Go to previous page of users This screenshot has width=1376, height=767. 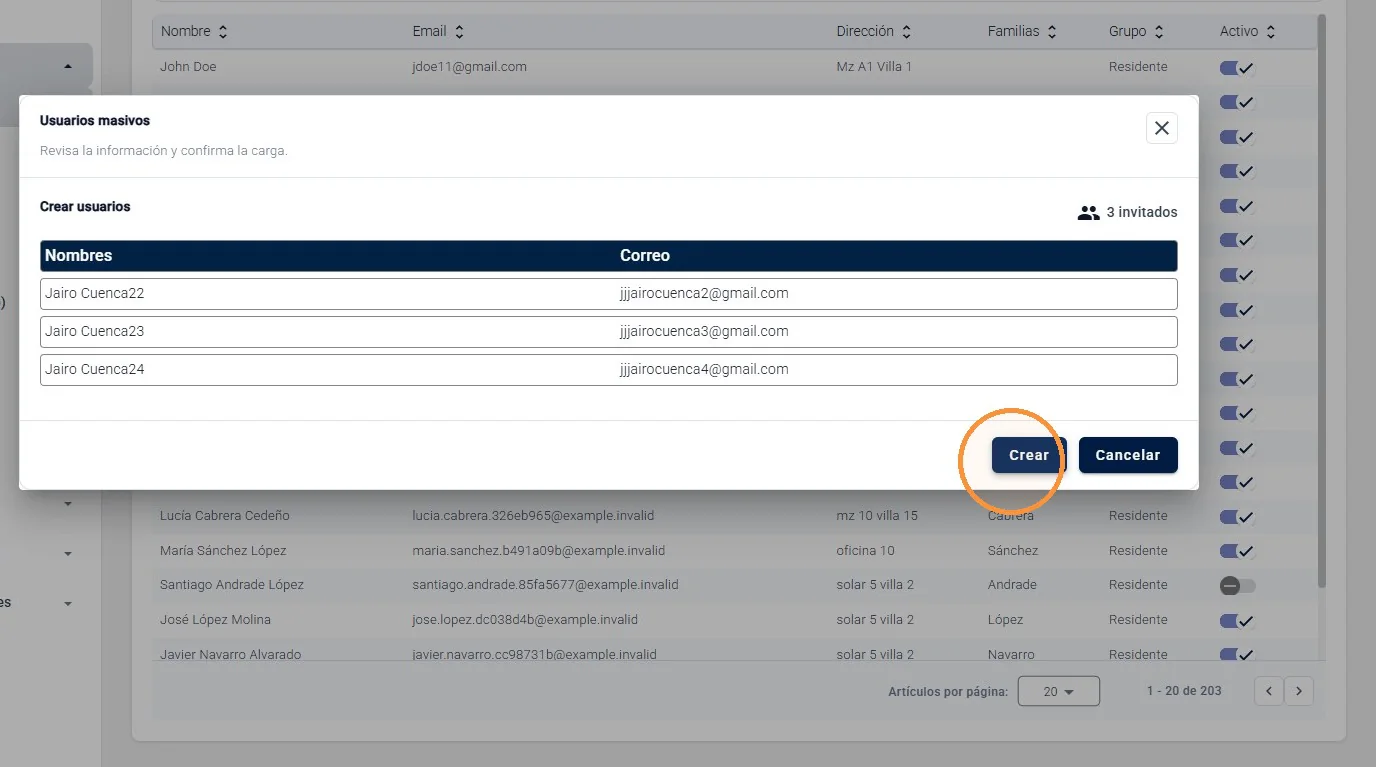(x=1269, y=691)
